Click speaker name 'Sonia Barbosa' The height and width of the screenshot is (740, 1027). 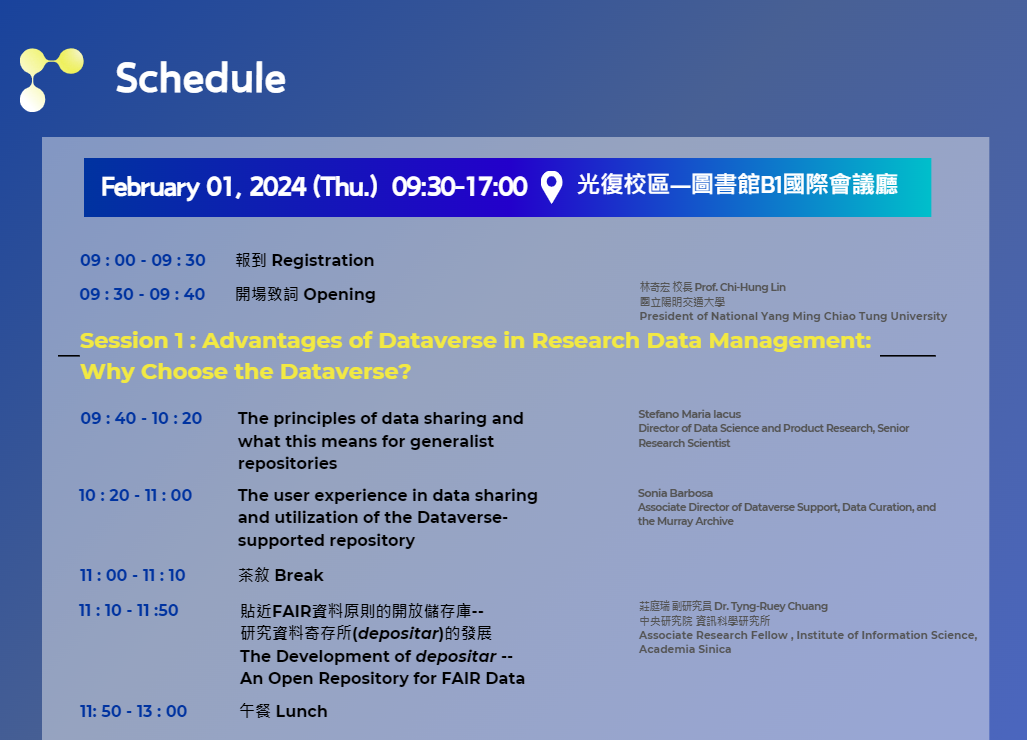point(675,493)
